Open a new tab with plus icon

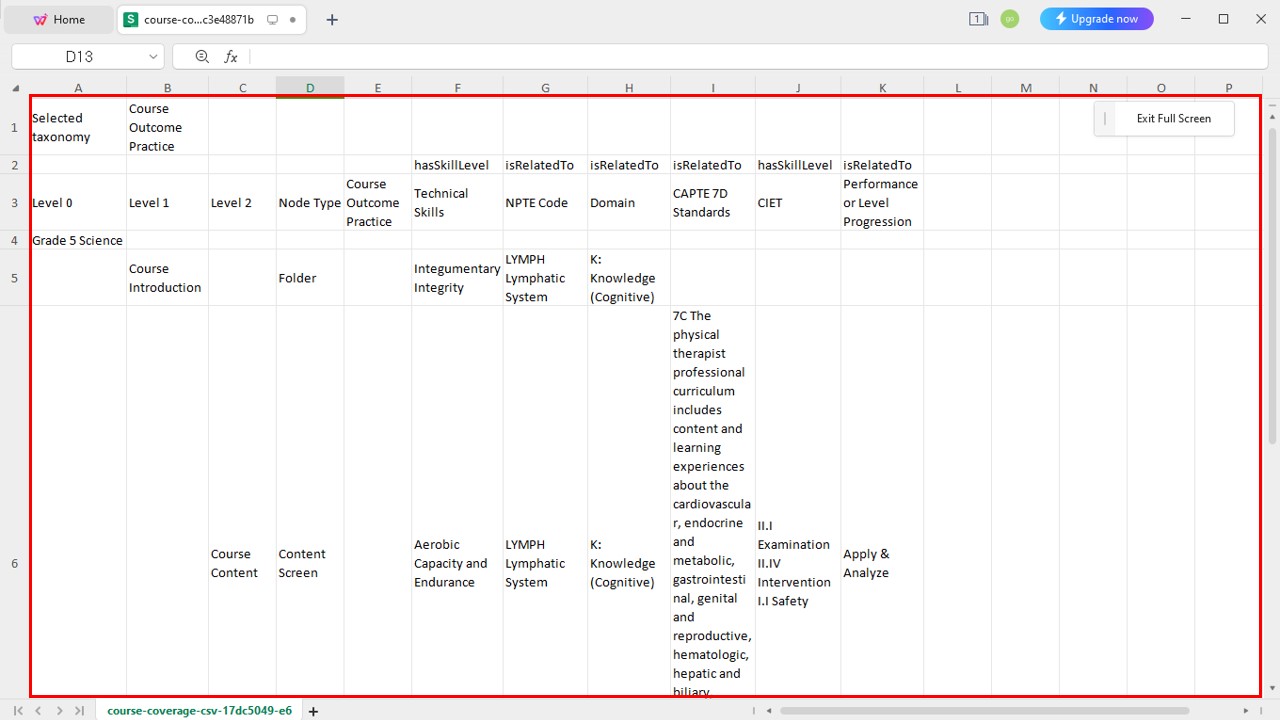332,19
